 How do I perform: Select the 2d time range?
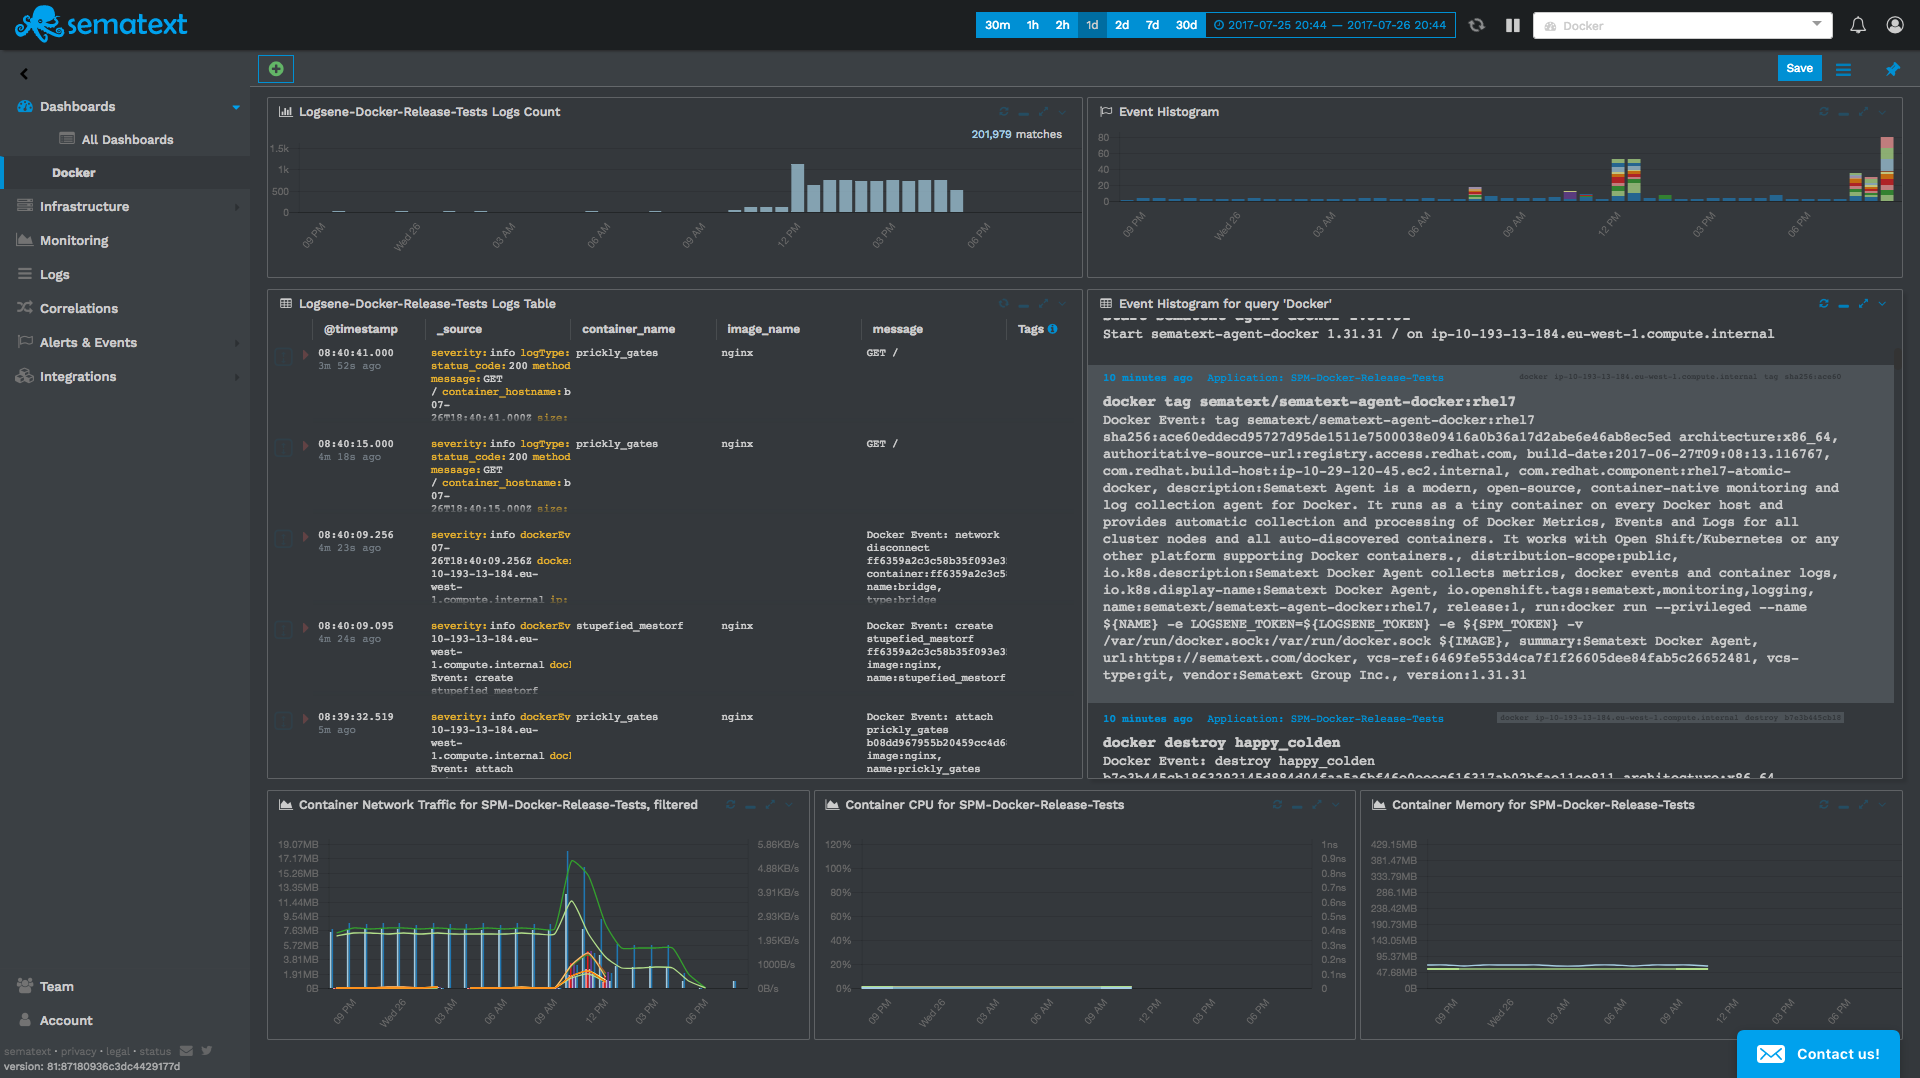(x=1122, y=25)
